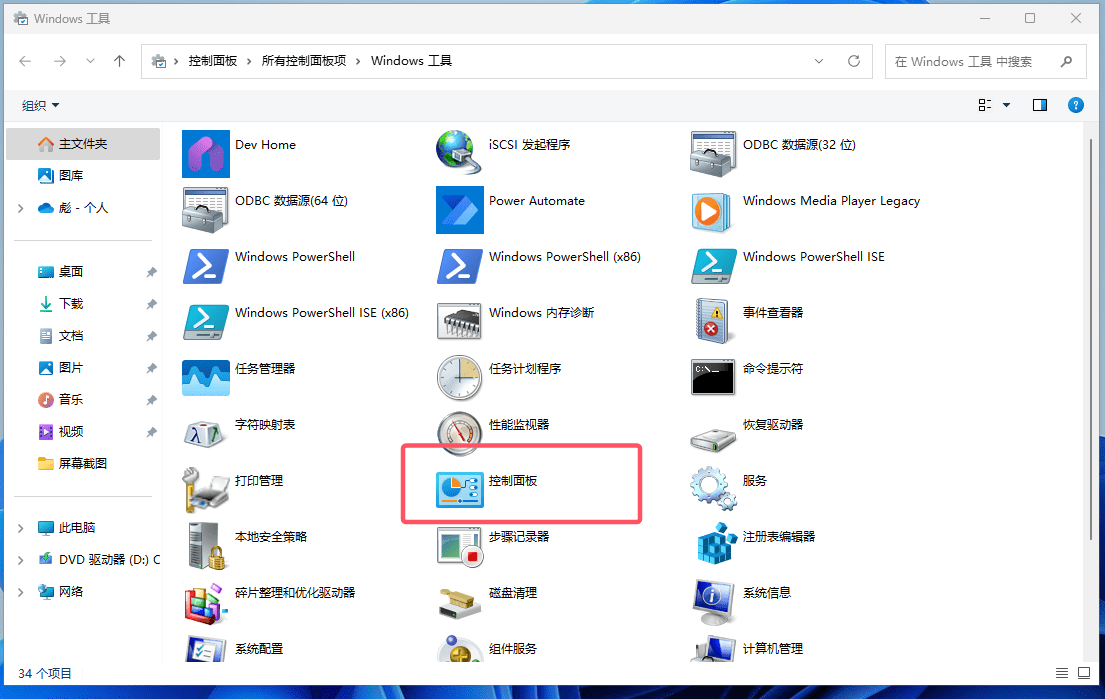Select 恢复驱动器 icon
Screen dimensions: 1105x699
tap(713, 438)
